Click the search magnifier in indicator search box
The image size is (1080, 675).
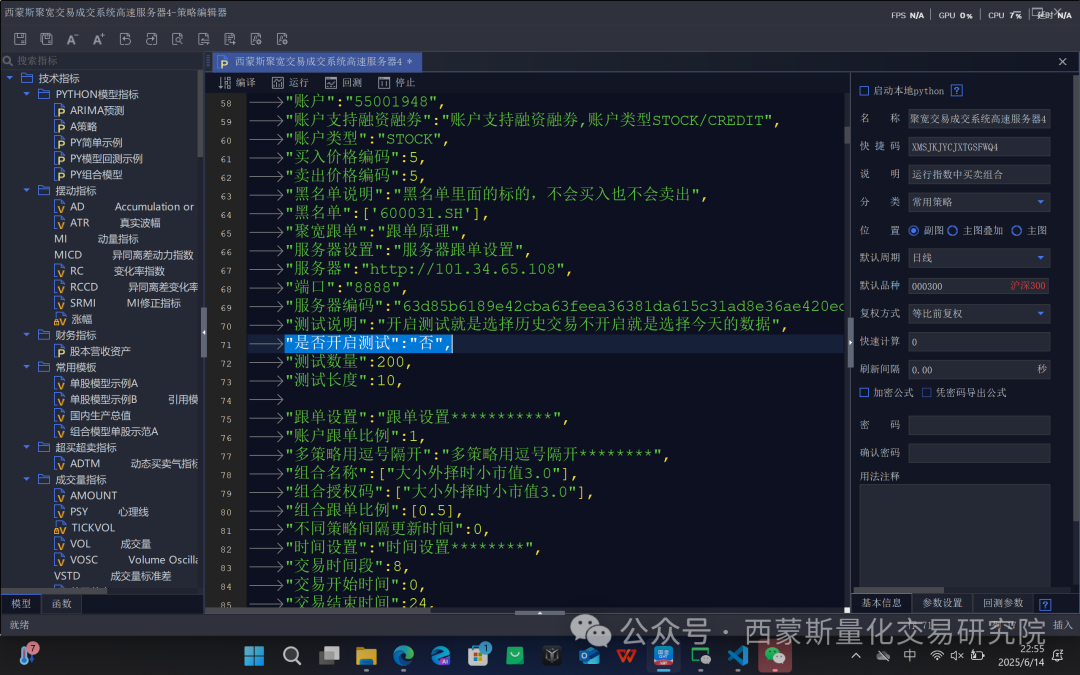click(8, 61)
